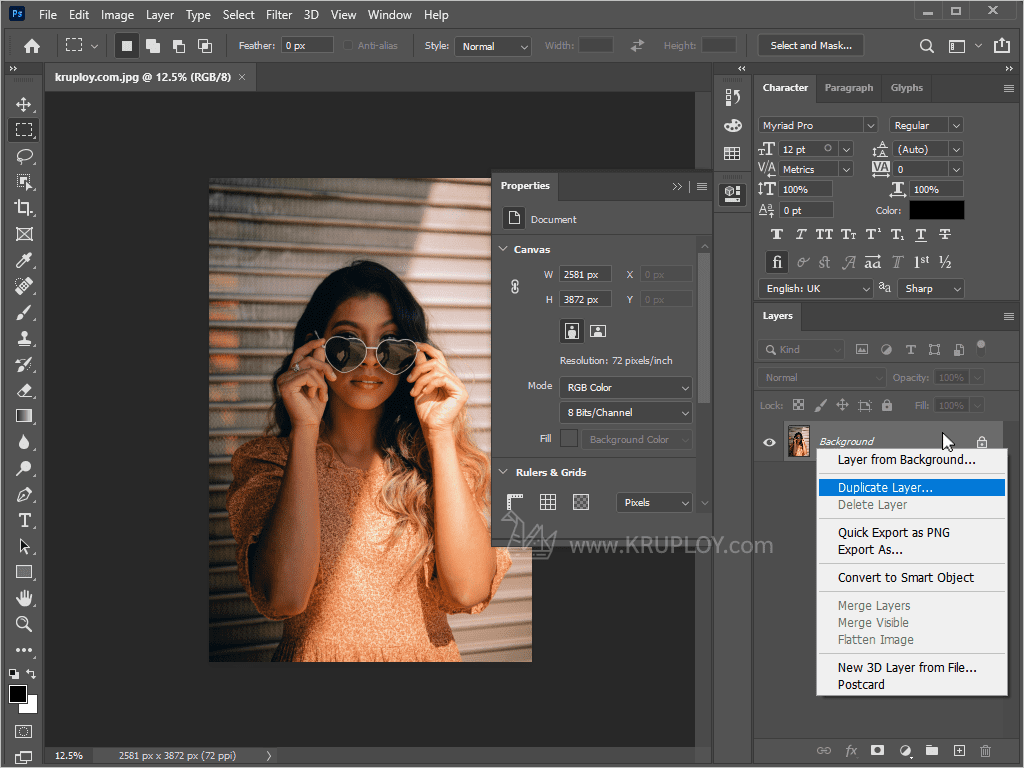Collapse the Canvas section

click(x=504, y=249)
